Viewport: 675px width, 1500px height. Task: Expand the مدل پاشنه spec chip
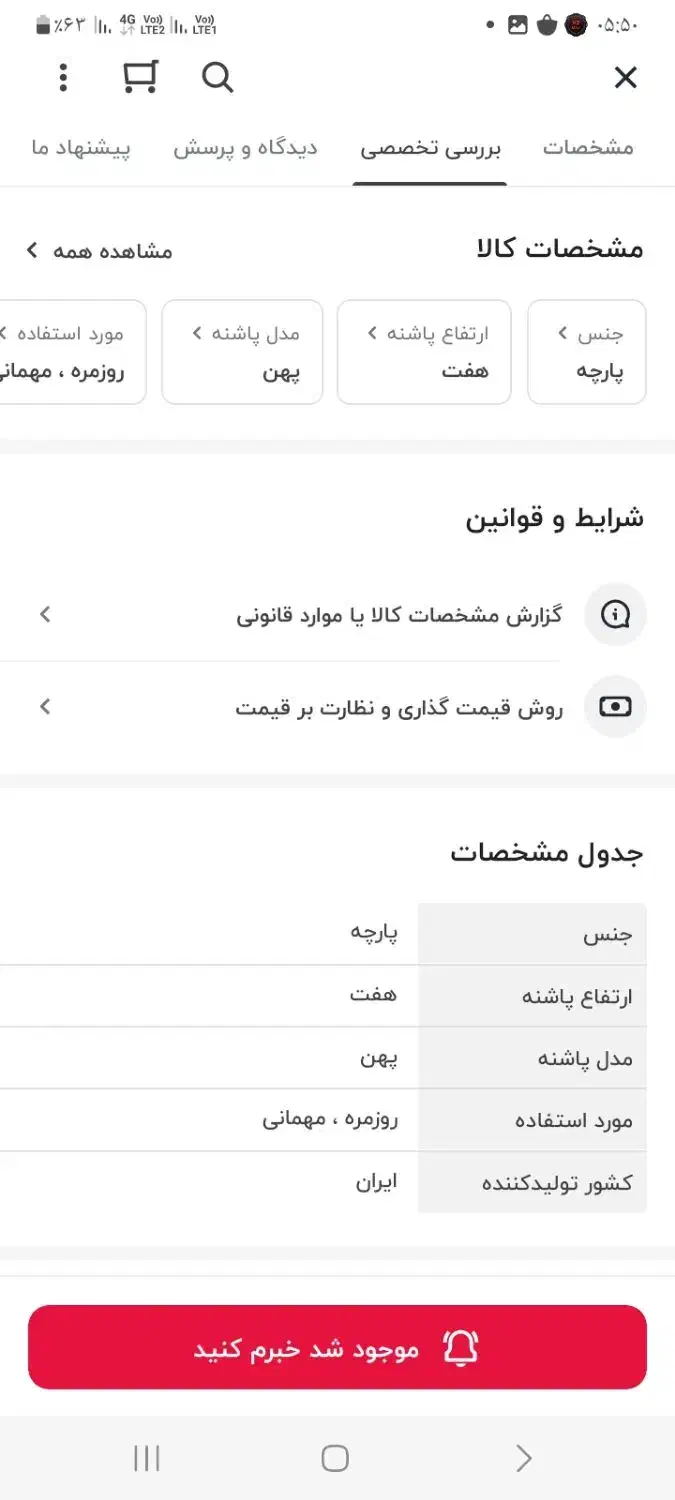click(242, 352)
